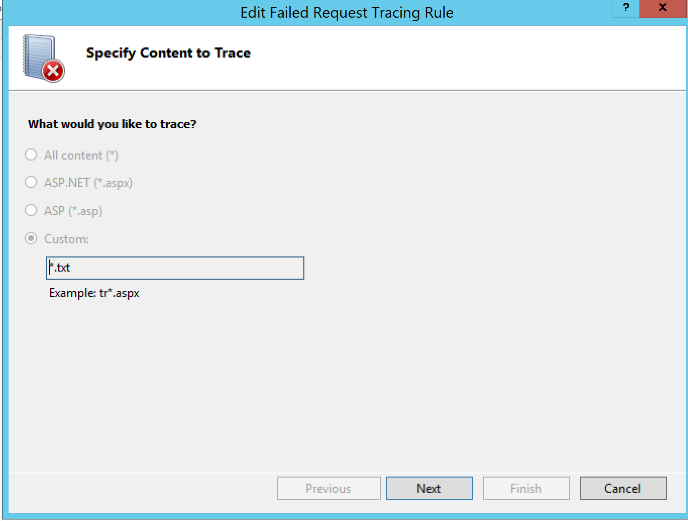Screen dimensions: 688x521
Task: Click the Specify Content to Trace heading
Action: click(168, 52)
